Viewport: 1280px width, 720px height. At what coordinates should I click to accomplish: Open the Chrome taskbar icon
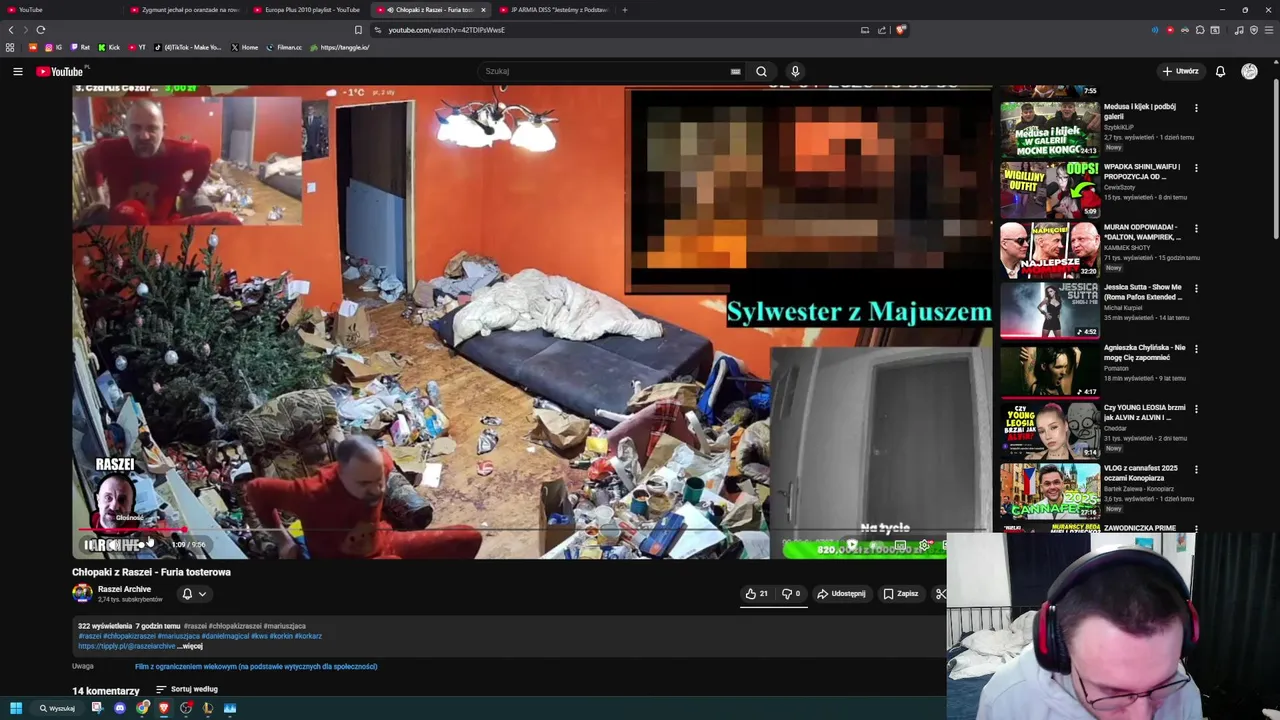pos(142,708)
